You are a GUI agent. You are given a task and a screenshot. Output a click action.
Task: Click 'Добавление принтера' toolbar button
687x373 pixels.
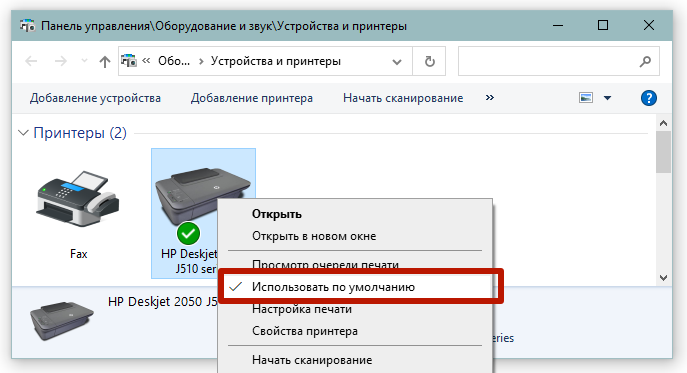pyautogui.click(x=251, y=98)
